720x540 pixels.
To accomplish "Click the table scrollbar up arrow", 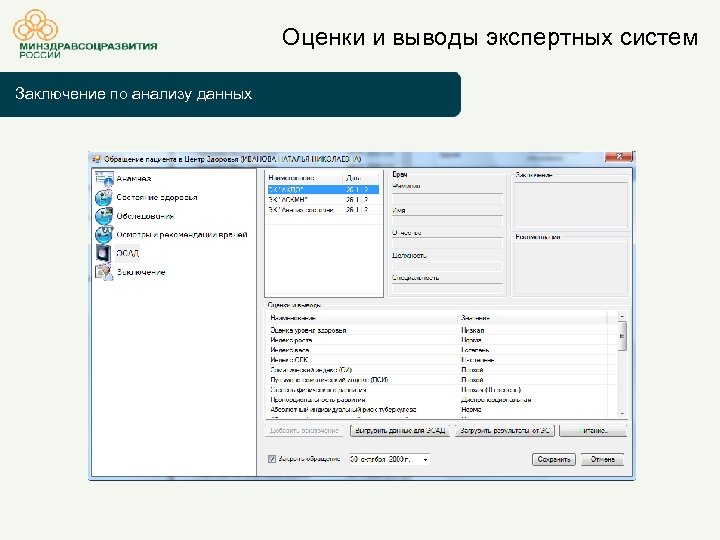I will [x=622, y=316].
